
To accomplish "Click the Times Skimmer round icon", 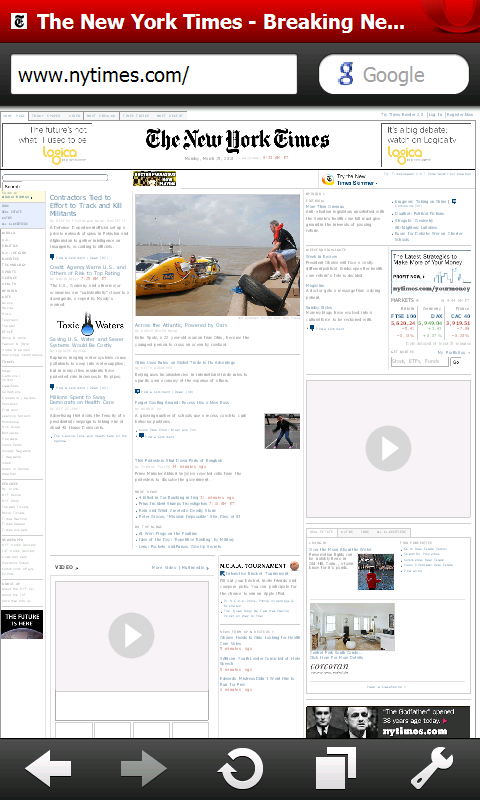I will [x=327, y=179].
